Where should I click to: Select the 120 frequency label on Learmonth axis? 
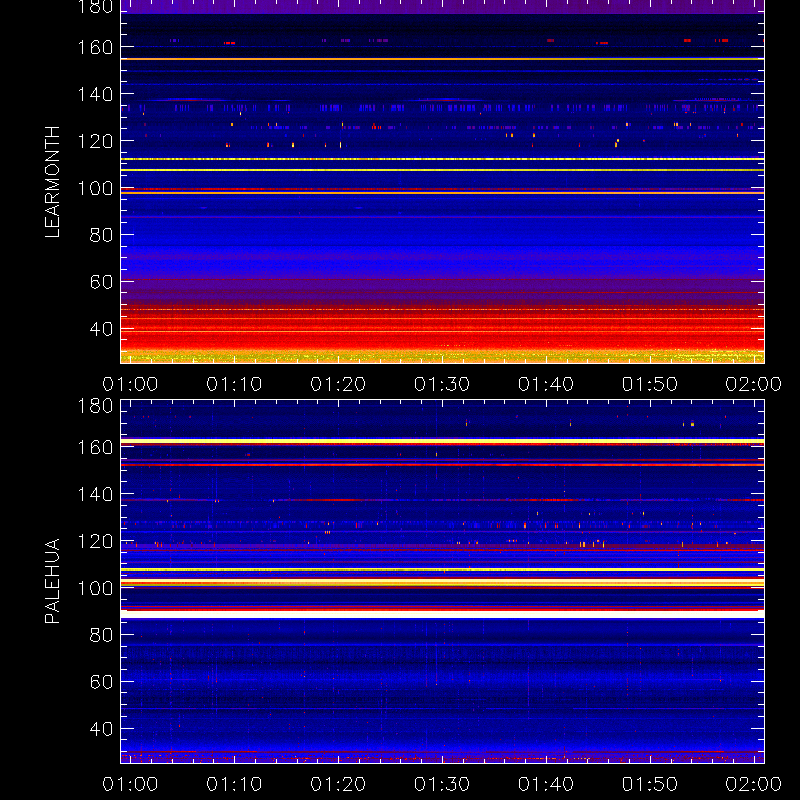[x=95, y=141]
